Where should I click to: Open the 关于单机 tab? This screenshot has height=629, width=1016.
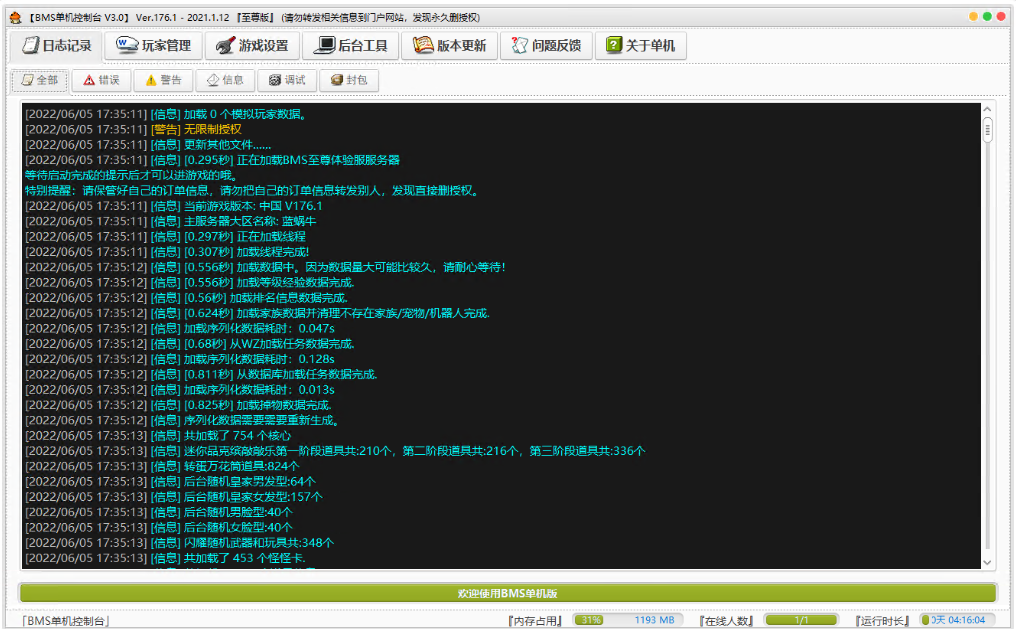click(x=640, y=45)
